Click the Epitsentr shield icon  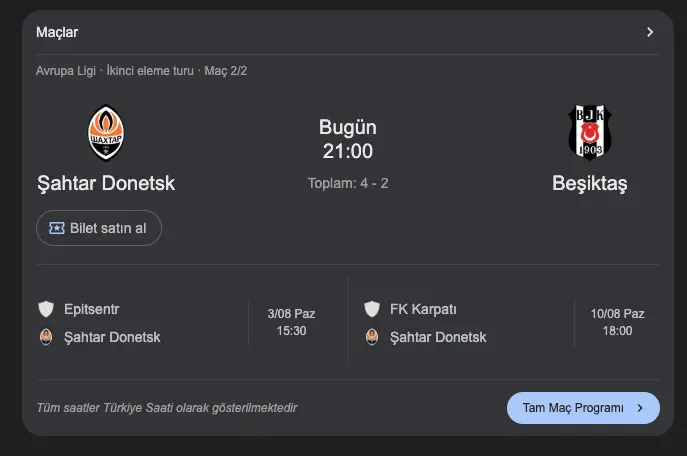pos(46,308)
